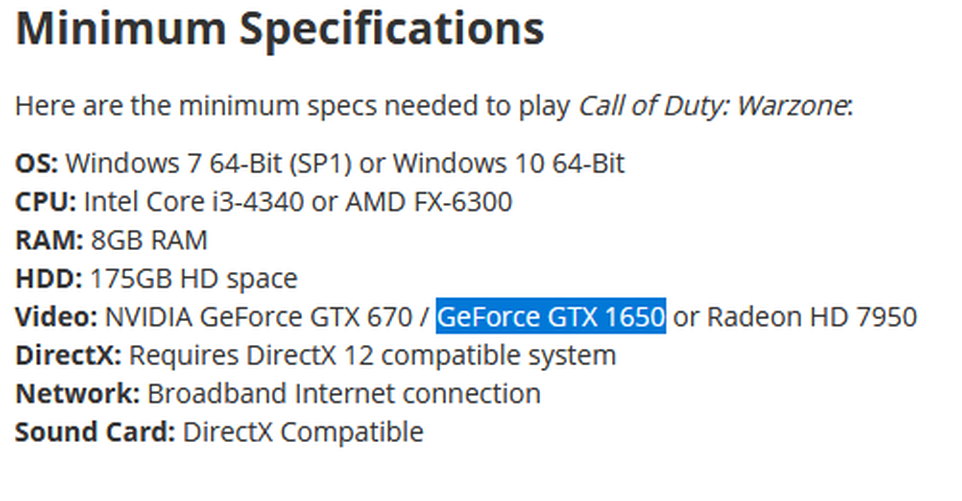Click the Broadband Internet connection text

point(344,393)
